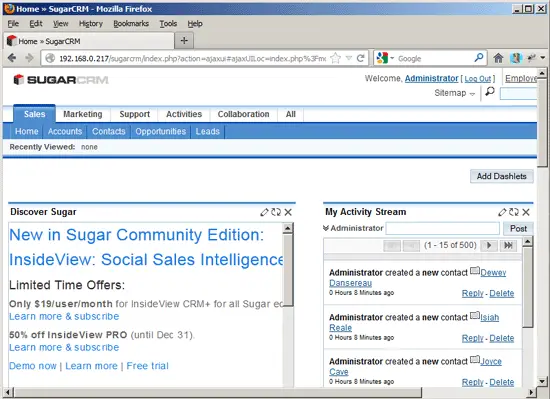Reload page using Firefox refresh icon

[361, 58]
